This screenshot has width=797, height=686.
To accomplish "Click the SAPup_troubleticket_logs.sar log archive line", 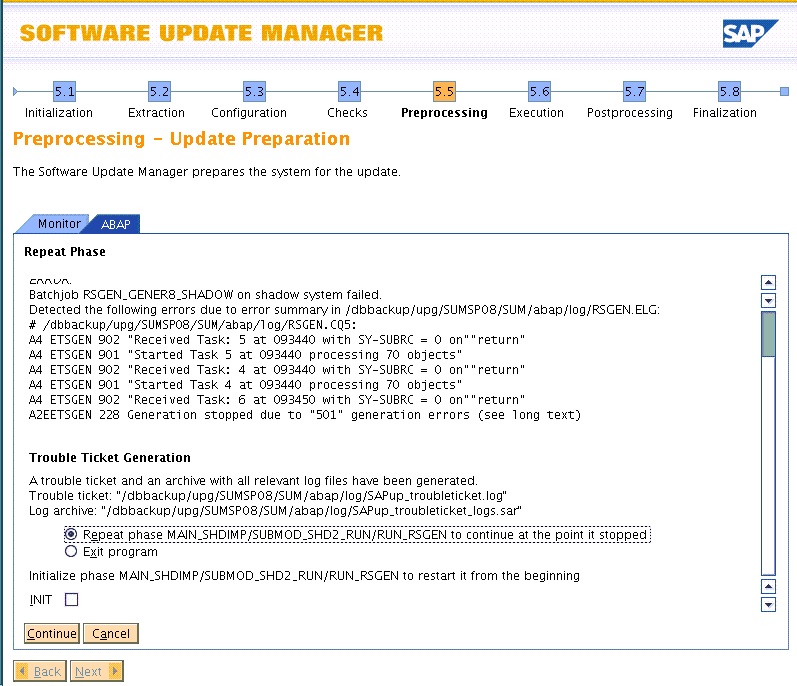I will [275, 510].
